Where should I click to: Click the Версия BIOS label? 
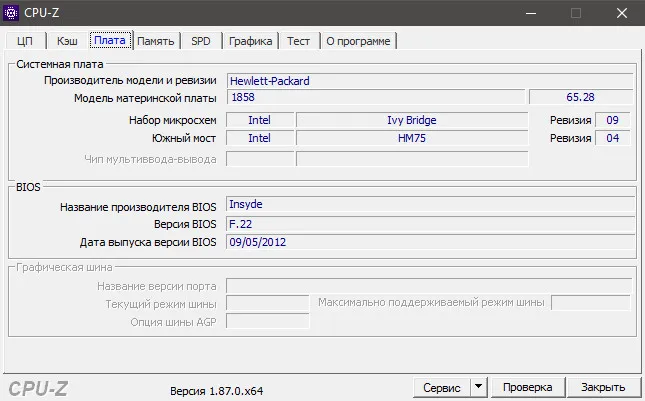pos(185,224)
